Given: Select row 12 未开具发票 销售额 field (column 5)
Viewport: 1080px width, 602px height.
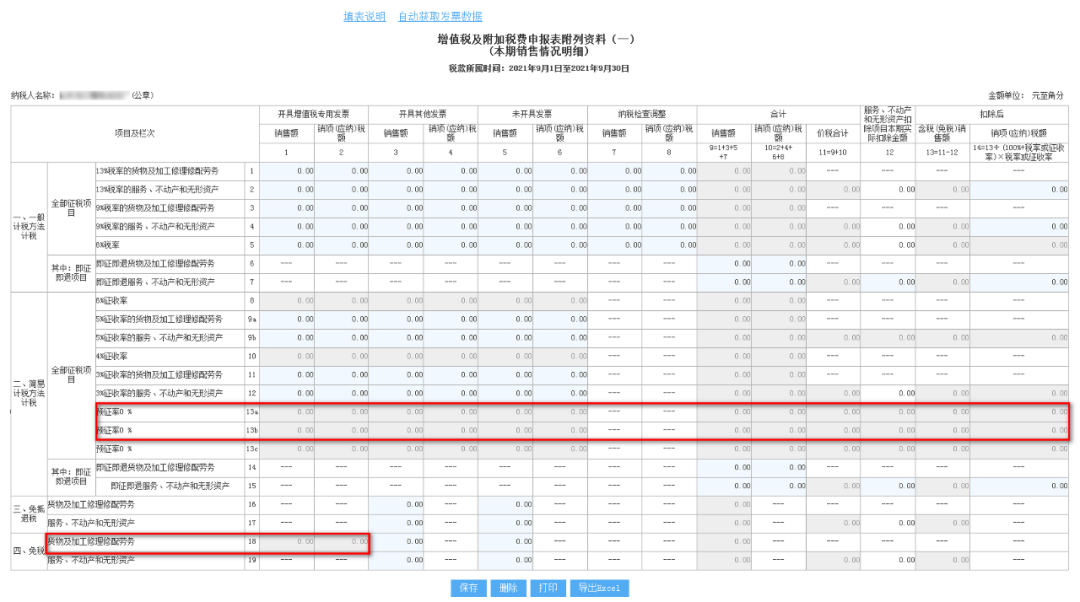Looking at the screenshot, I should point(506,394).
